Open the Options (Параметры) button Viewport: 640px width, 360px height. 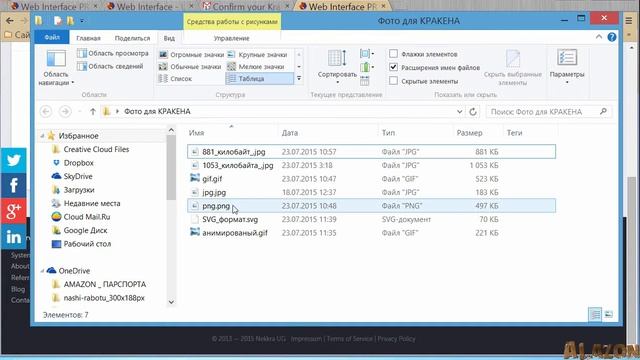567,67
